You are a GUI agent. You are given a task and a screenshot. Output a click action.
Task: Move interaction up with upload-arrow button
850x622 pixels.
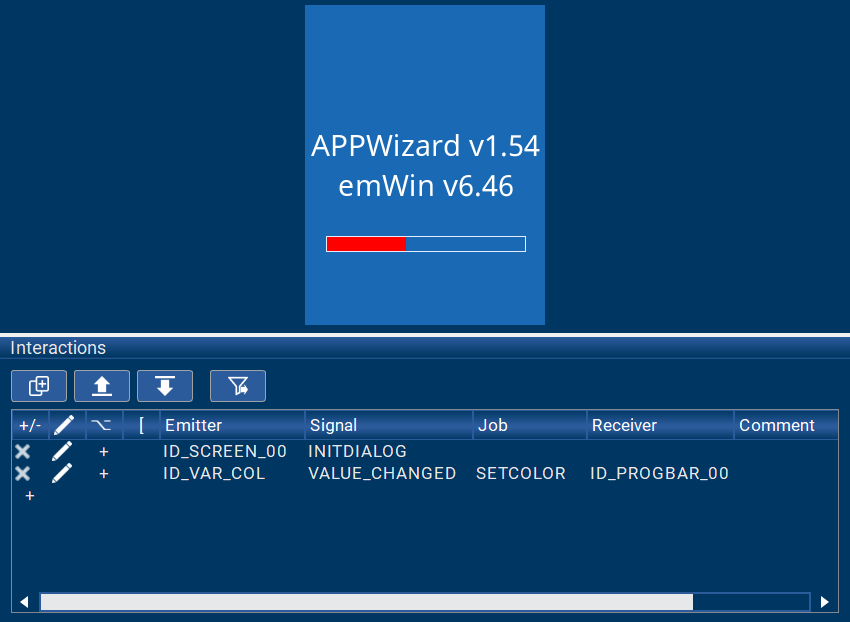[x=102, y=386]
